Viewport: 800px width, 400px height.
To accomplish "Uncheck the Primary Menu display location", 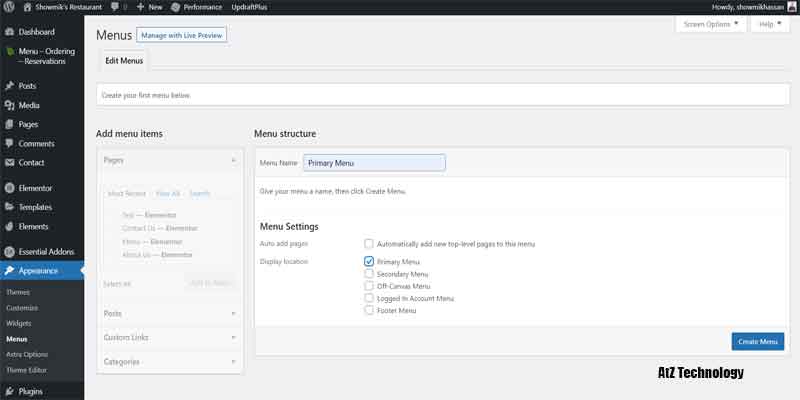I will [x=369, y=261].
